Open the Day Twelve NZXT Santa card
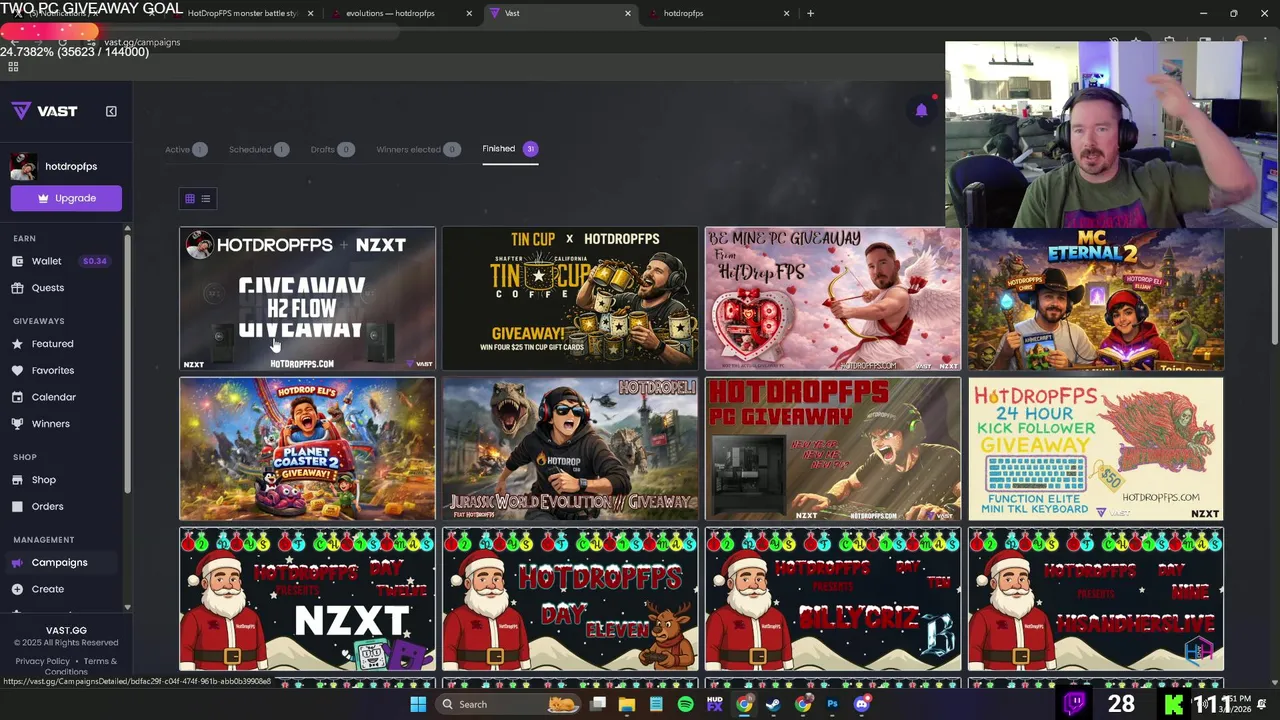Image resolution: width=1280 pixels, height=720 pixels. click(x=307, y=599)
